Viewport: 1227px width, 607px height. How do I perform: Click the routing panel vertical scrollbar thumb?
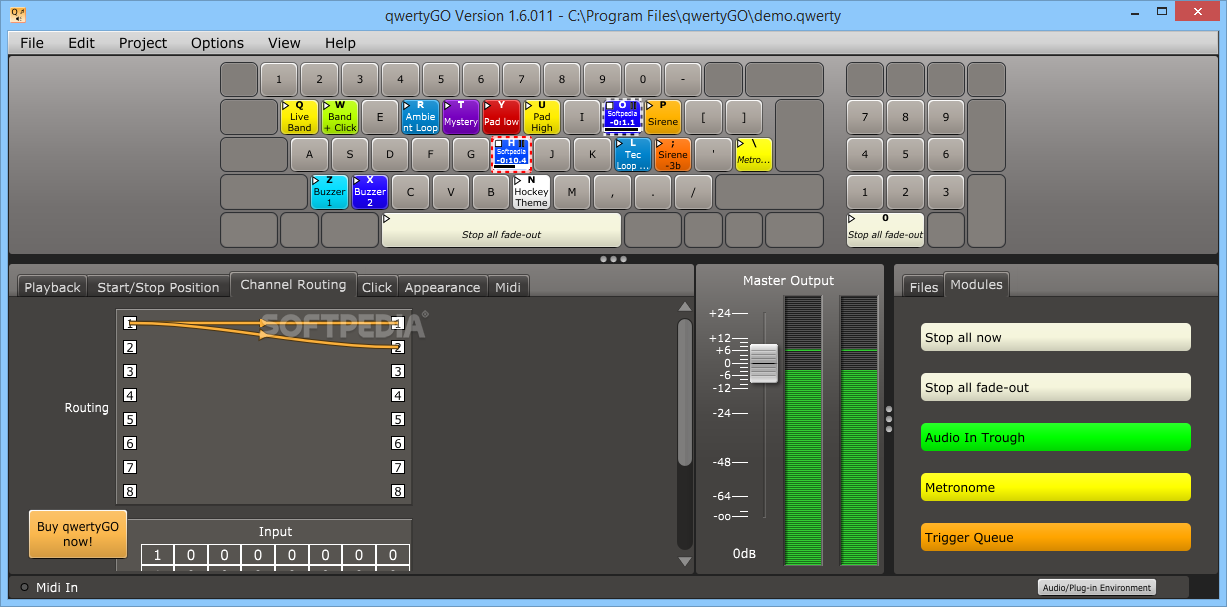(x=684, y=392)
